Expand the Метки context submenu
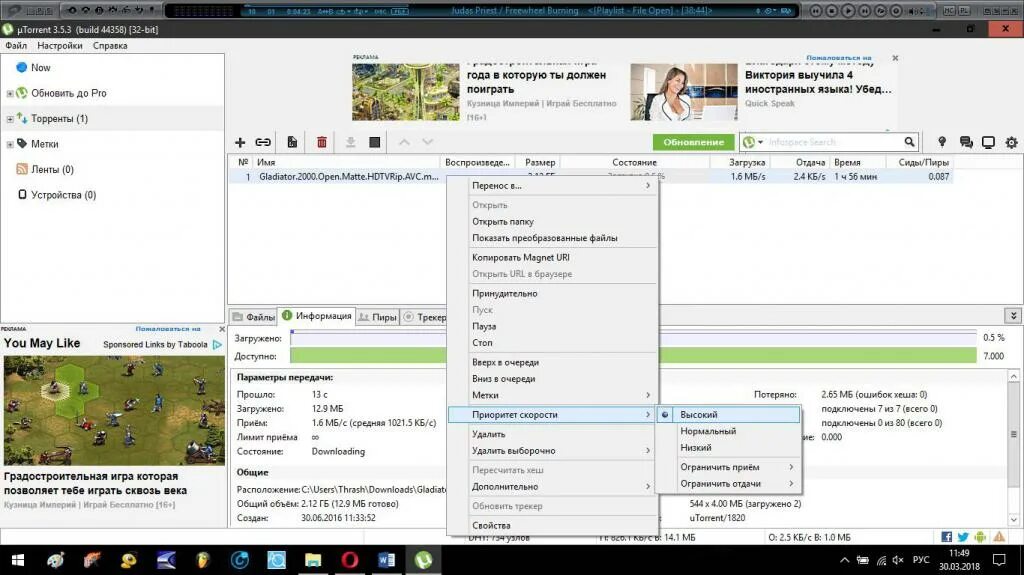The width and height of the screenshot is (1024, 575). pyautogui.click(x=552, y=395)
